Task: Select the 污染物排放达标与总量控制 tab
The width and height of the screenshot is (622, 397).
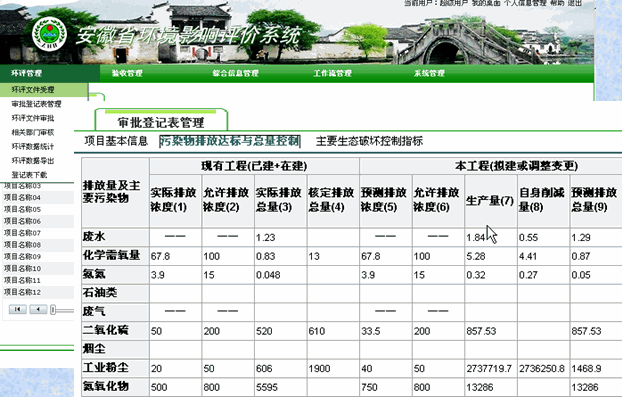Action: [230, 141]
